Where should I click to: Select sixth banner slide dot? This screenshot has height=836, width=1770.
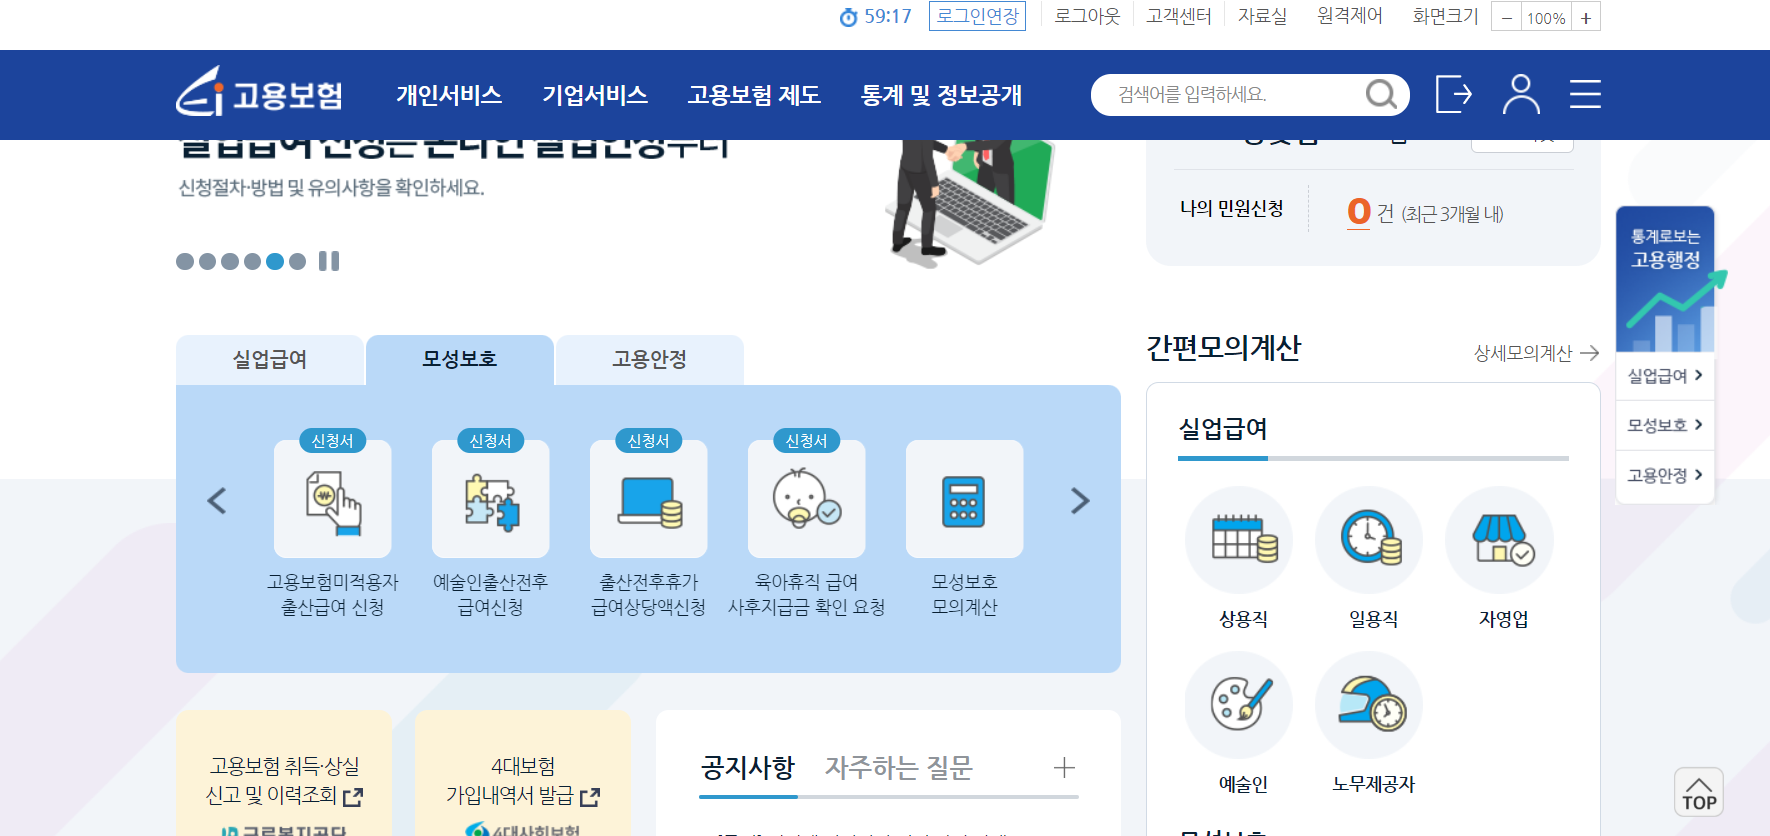297,261
